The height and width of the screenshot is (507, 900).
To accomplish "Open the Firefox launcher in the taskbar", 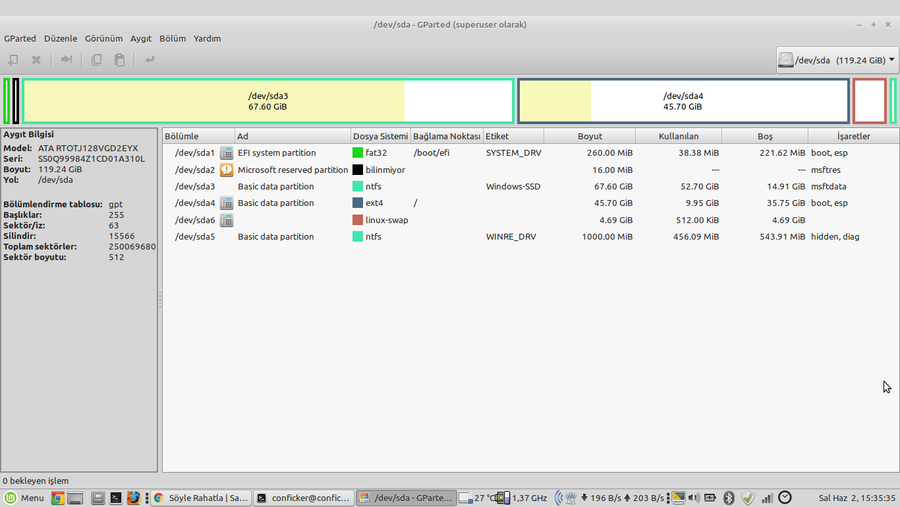I will (133, 498).
